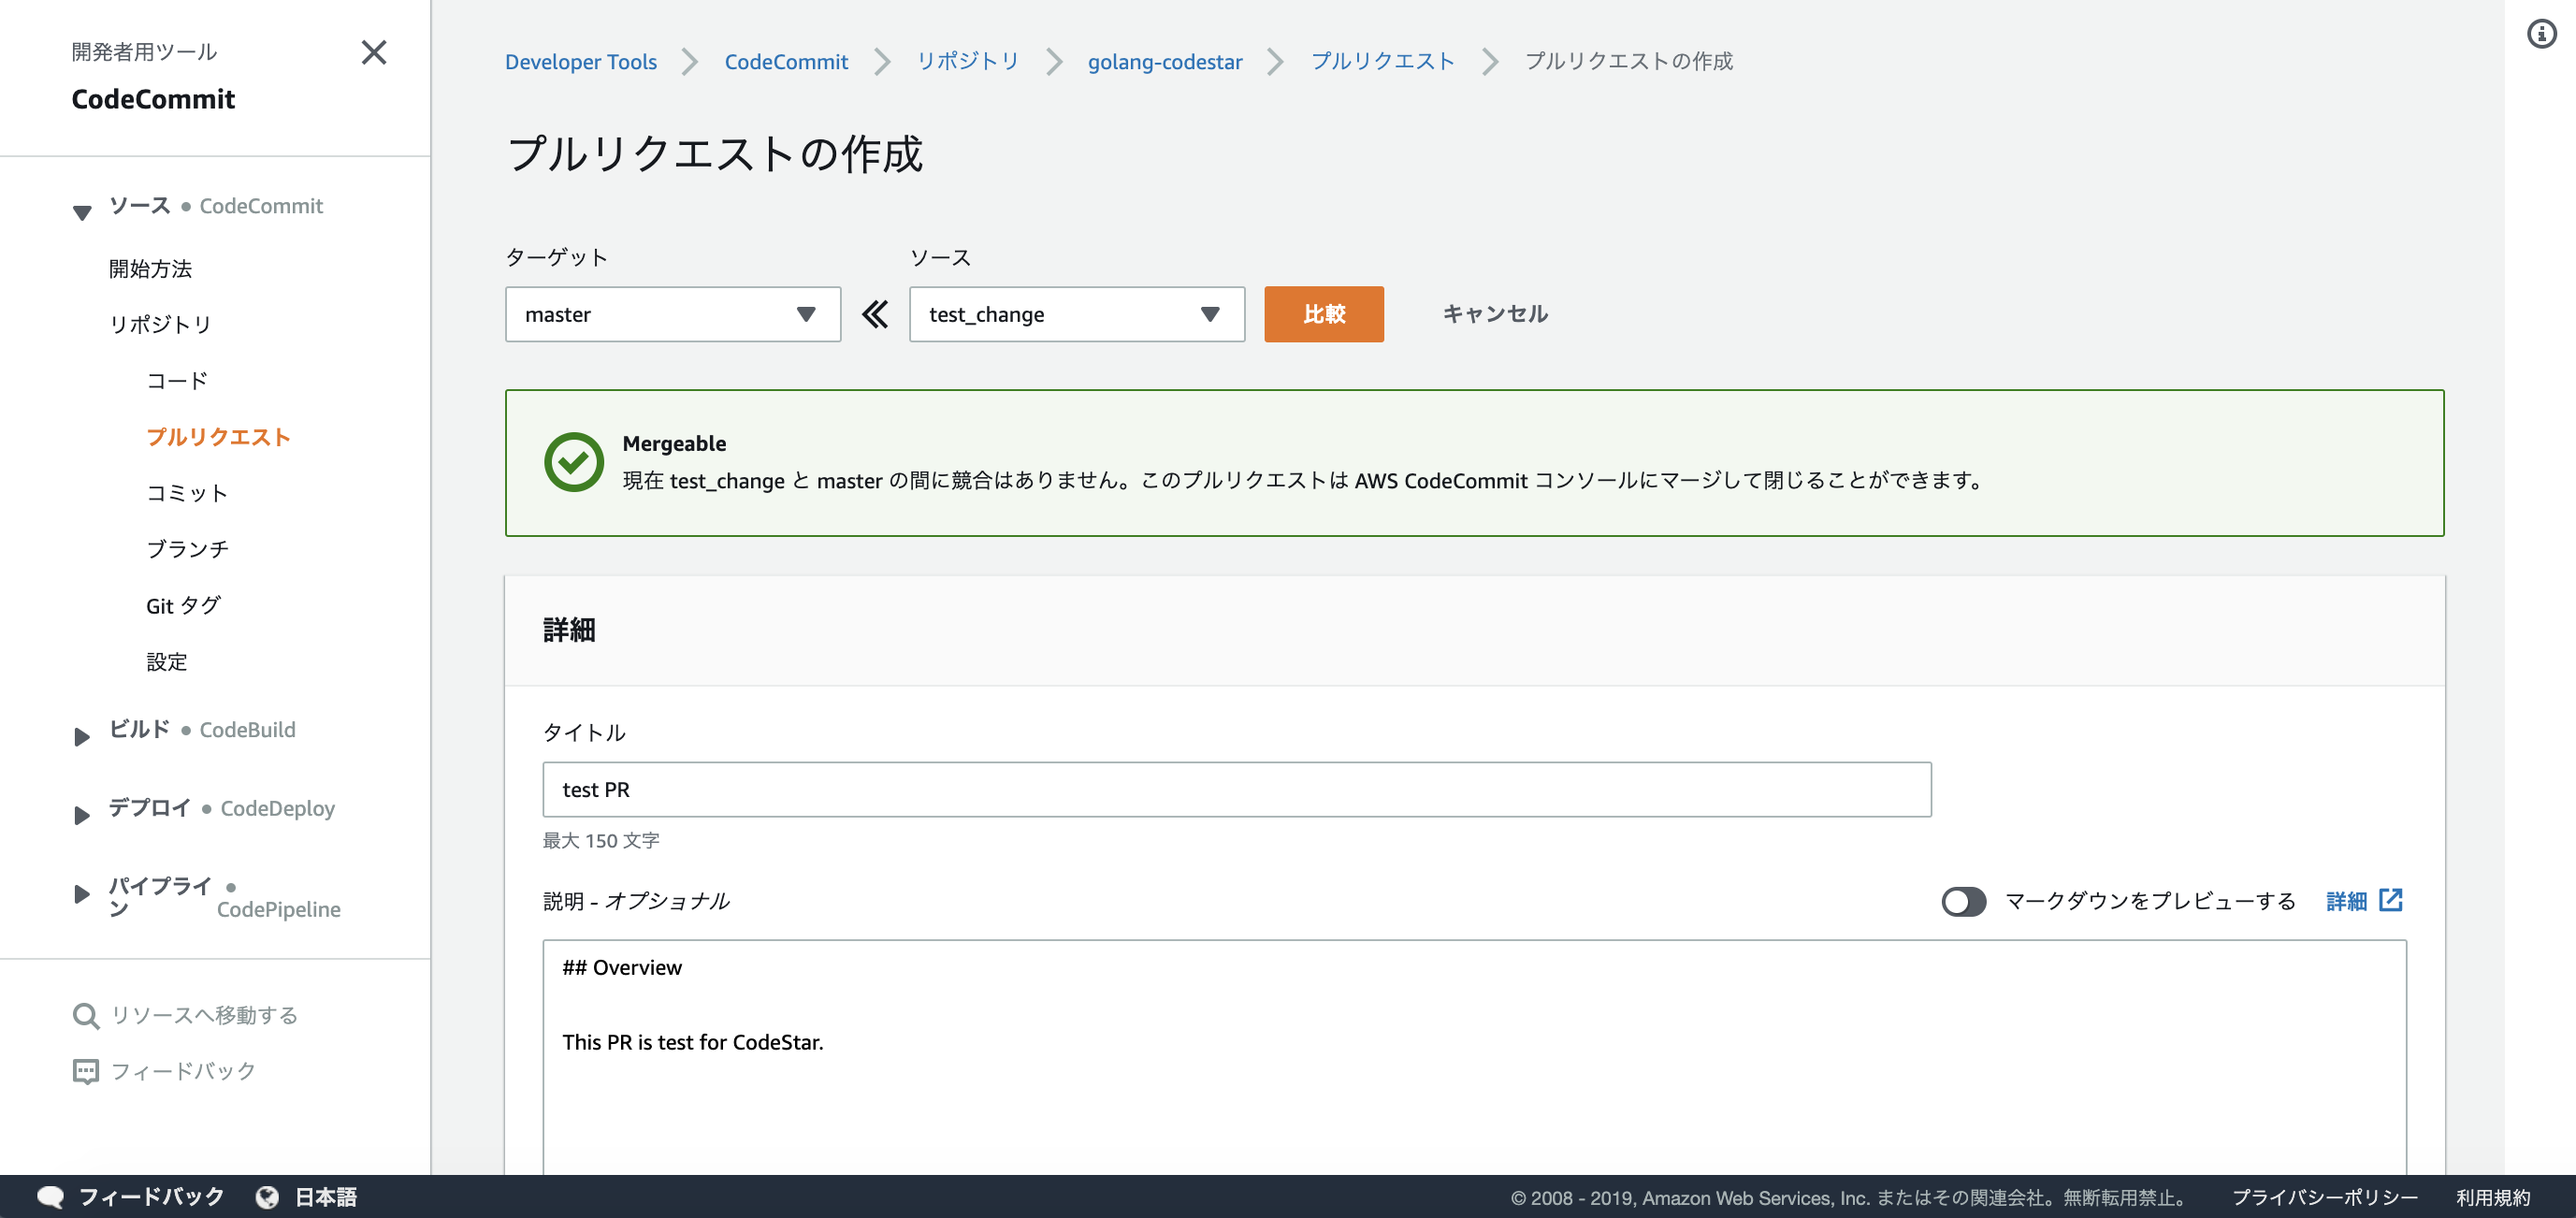
Task: Toggle マークダウンをプレビューする switch
Action: click(1963, 901)
